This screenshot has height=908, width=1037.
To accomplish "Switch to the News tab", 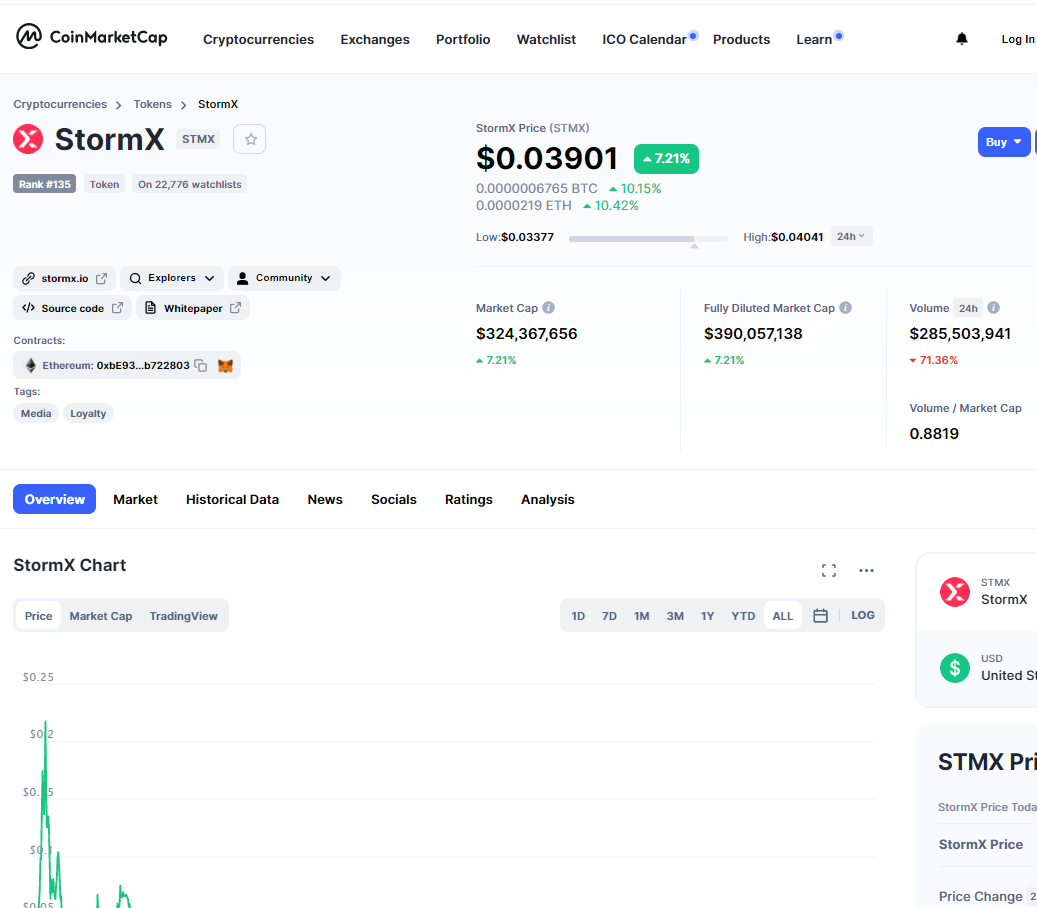I will coord(325,499).
